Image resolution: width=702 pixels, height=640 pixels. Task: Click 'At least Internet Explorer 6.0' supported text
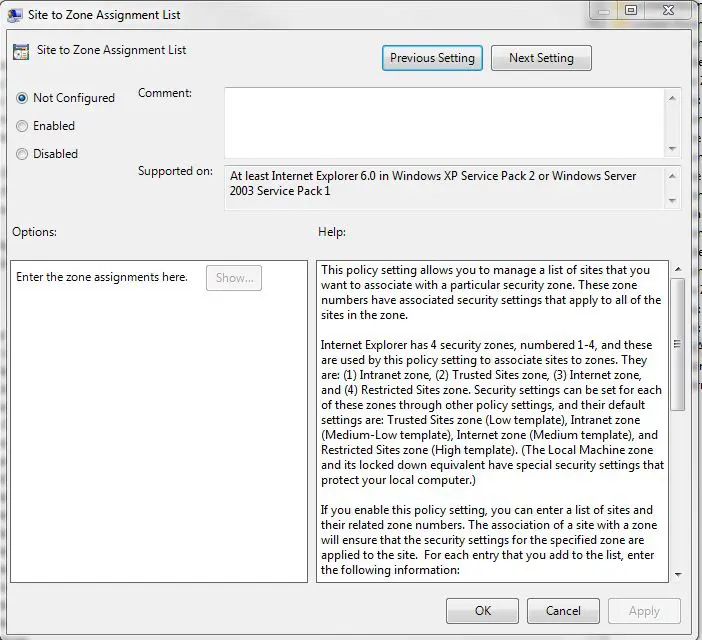pyautogui.click(x=433, y=183)
